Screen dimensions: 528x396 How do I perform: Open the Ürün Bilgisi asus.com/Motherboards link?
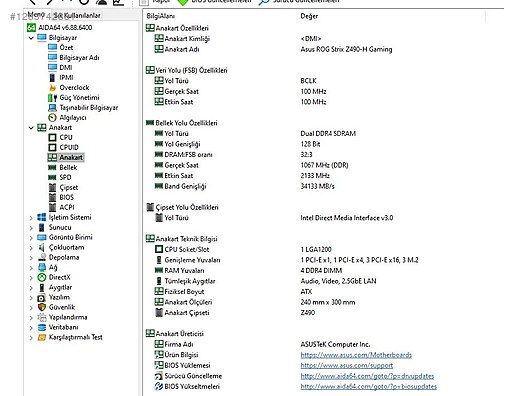356,355
